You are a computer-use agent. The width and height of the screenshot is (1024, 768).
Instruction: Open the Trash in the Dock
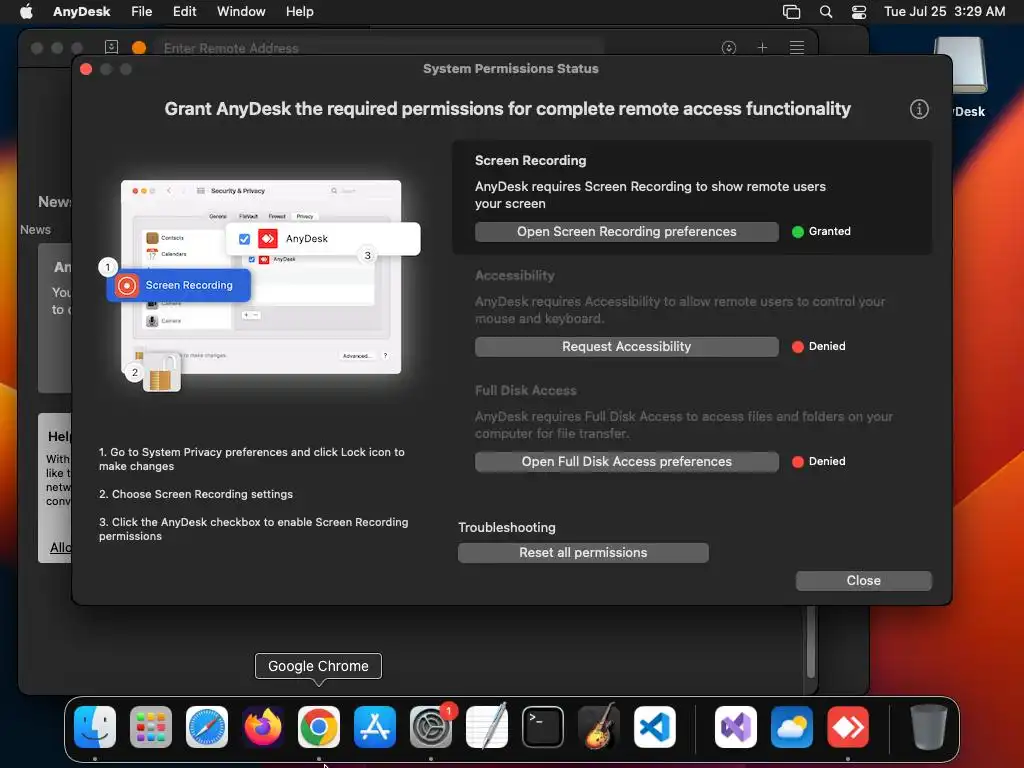[x=929, y=727]
